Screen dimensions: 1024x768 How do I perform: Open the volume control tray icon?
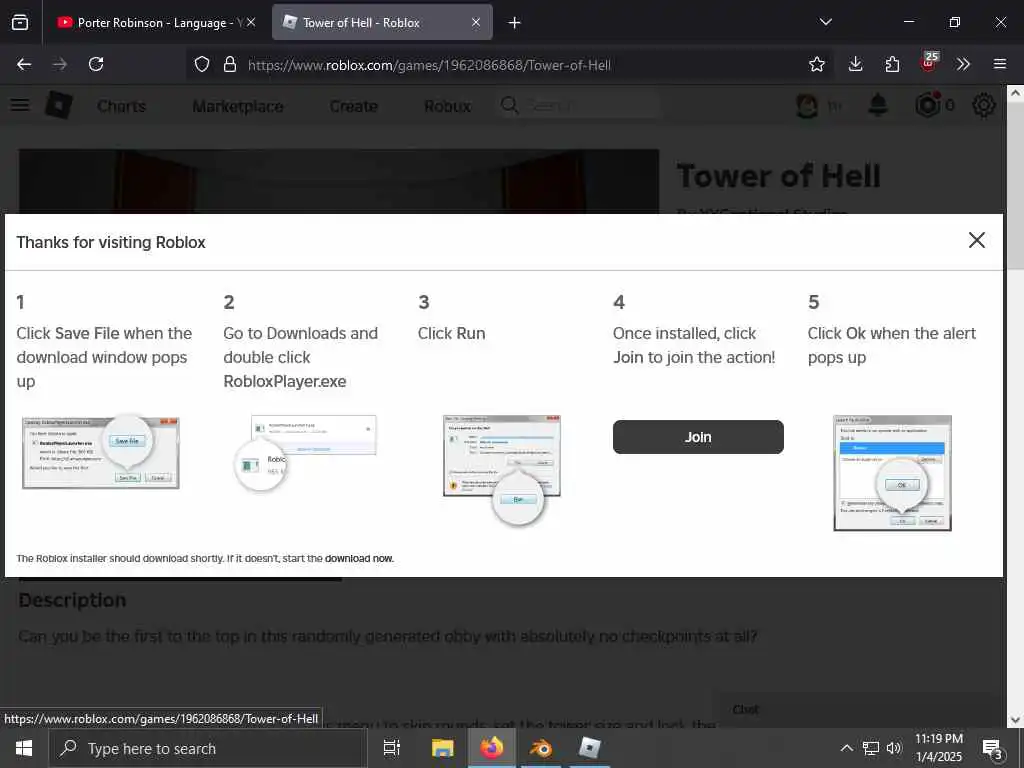point(894,748)
